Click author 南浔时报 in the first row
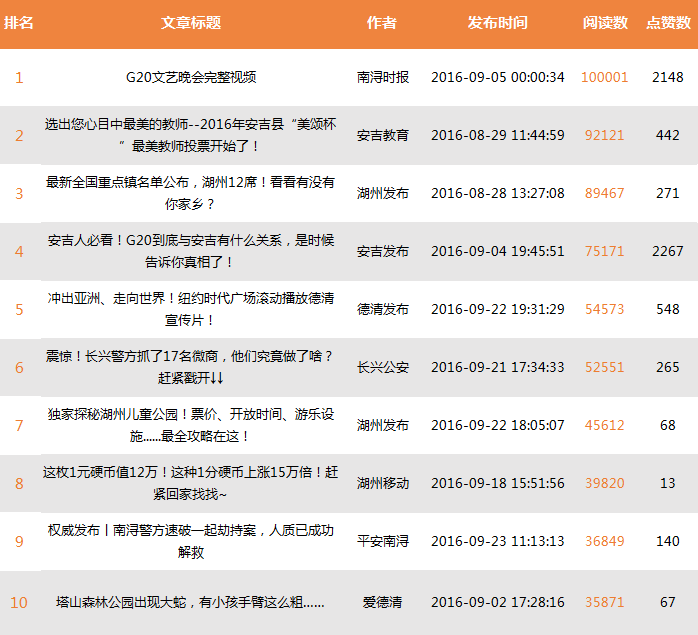Screen dimensions: 698x635 coord(383,77)
